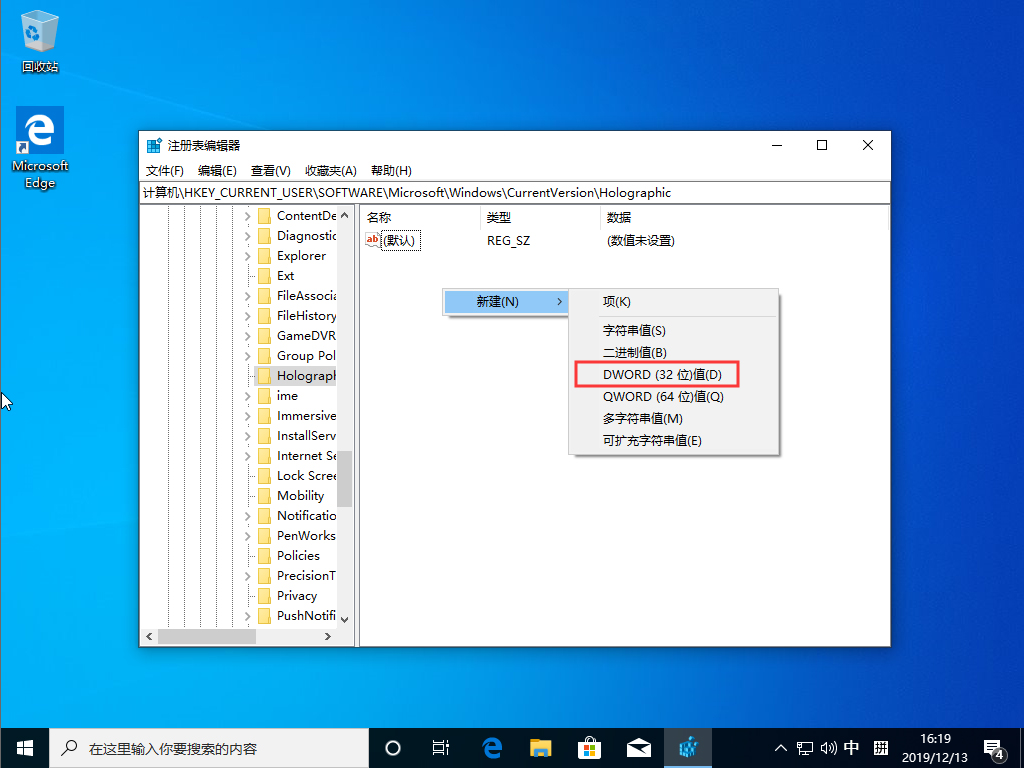The width and height of the screenshot is (1024, 768).
Task: Open Microsoft Store from the taskbar
Action: pos(589,747)
